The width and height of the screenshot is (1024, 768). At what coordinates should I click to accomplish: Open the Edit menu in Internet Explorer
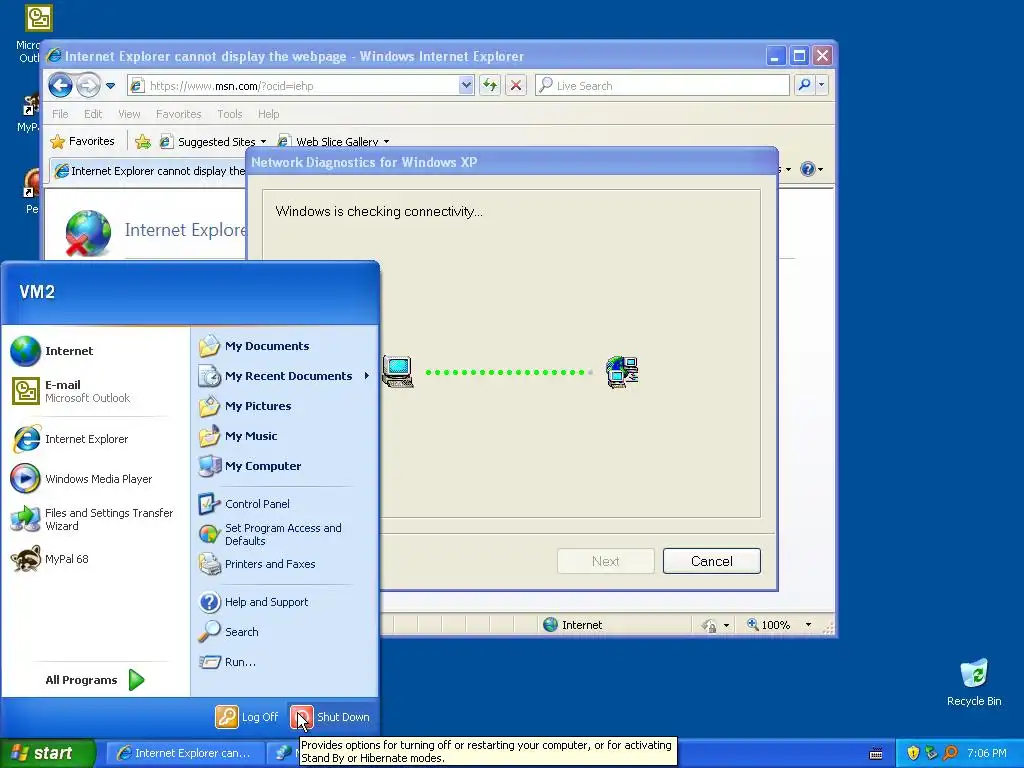tap(93, 114)
